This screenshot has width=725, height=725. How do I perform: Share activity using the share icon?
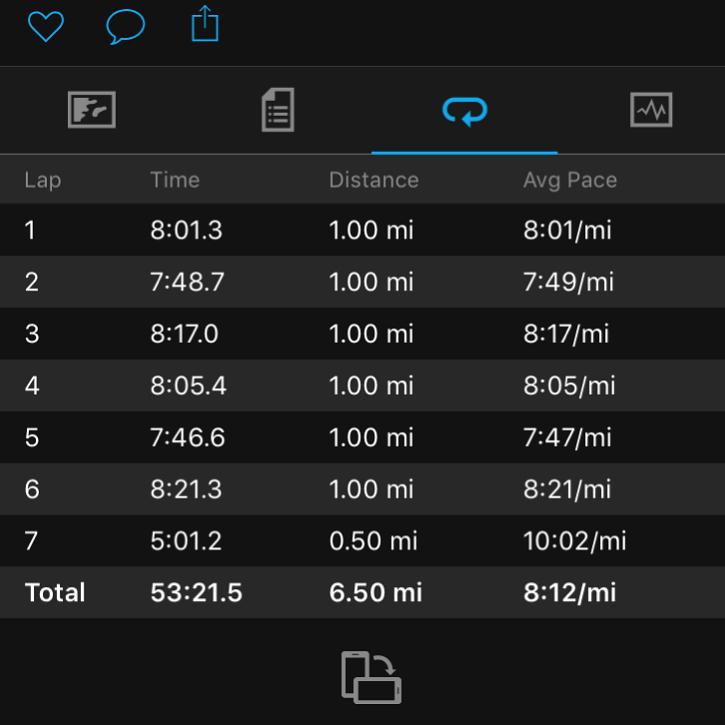tap(205, 24)
